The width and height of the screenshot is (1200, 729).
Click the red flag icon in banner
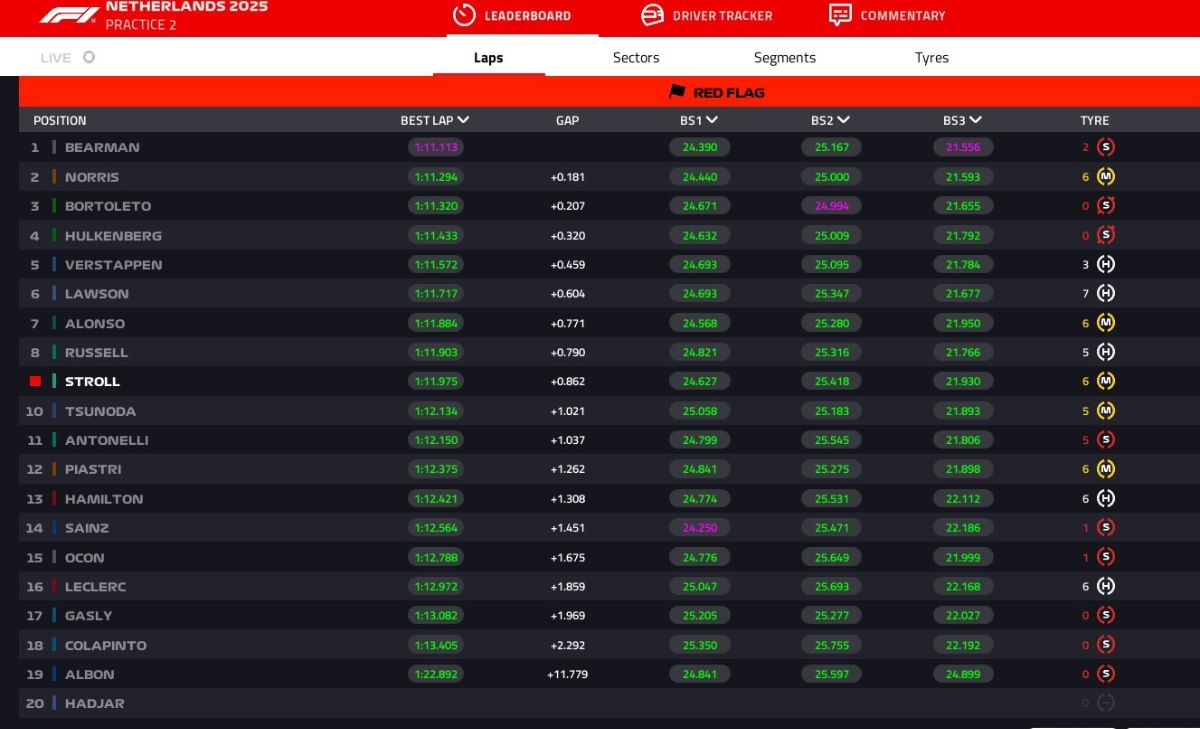coord(677,92)
